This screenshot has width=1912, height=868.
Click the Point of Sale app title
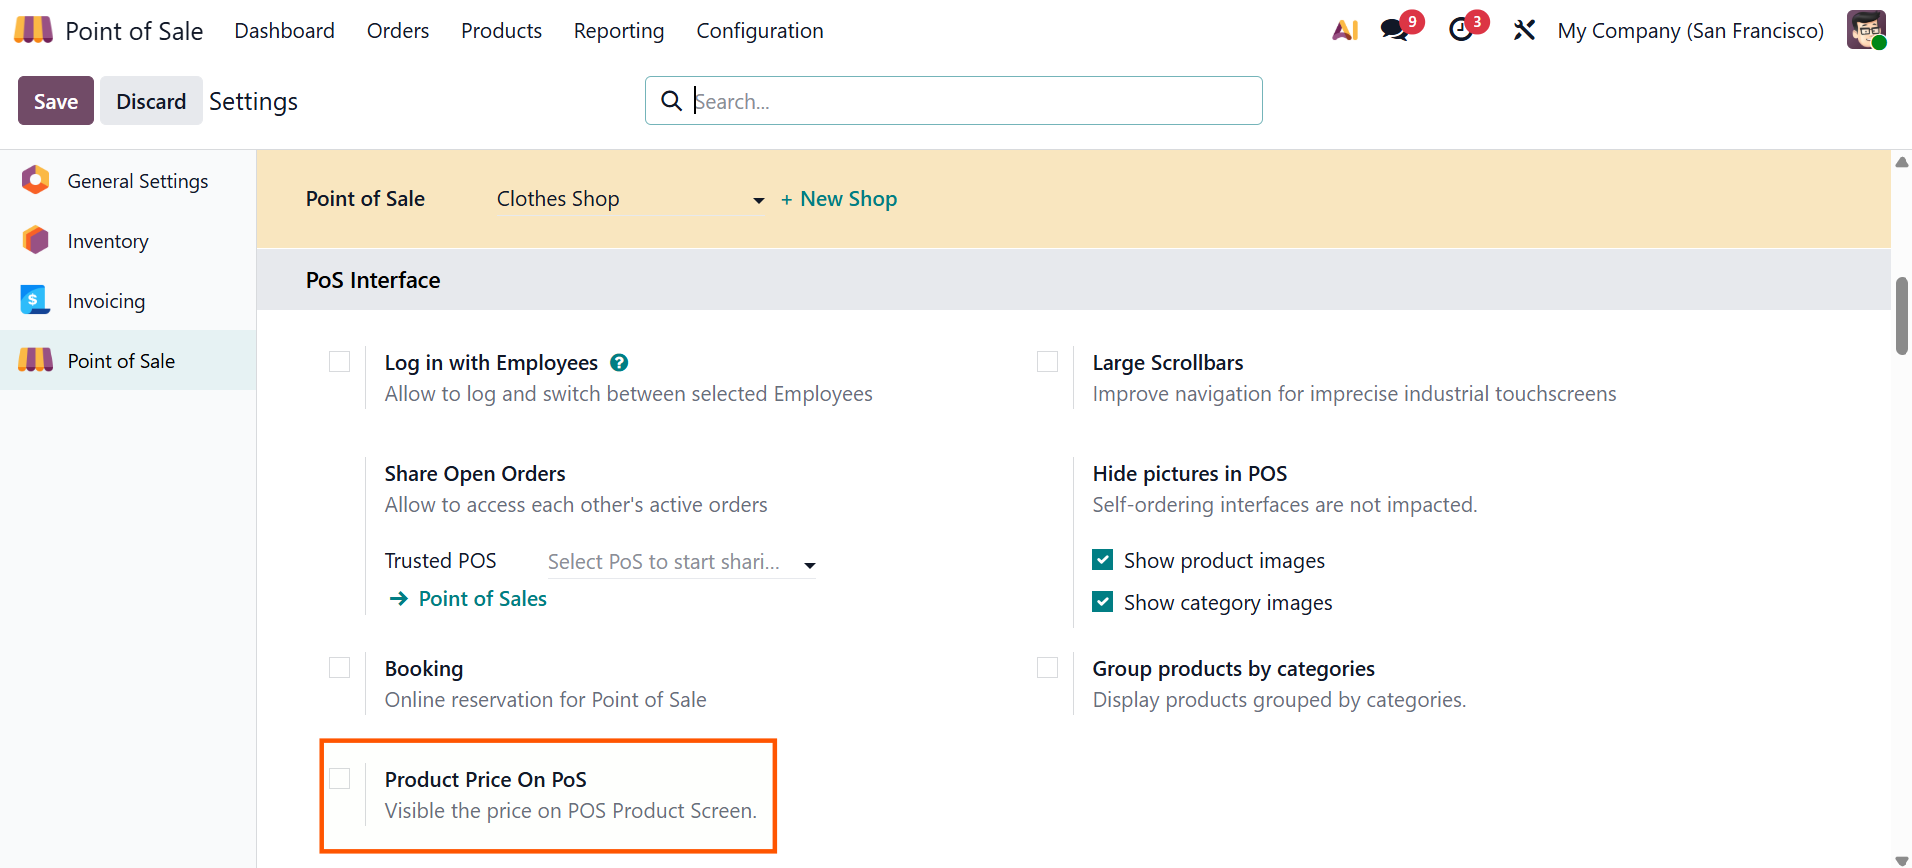(x=134, y=31)
